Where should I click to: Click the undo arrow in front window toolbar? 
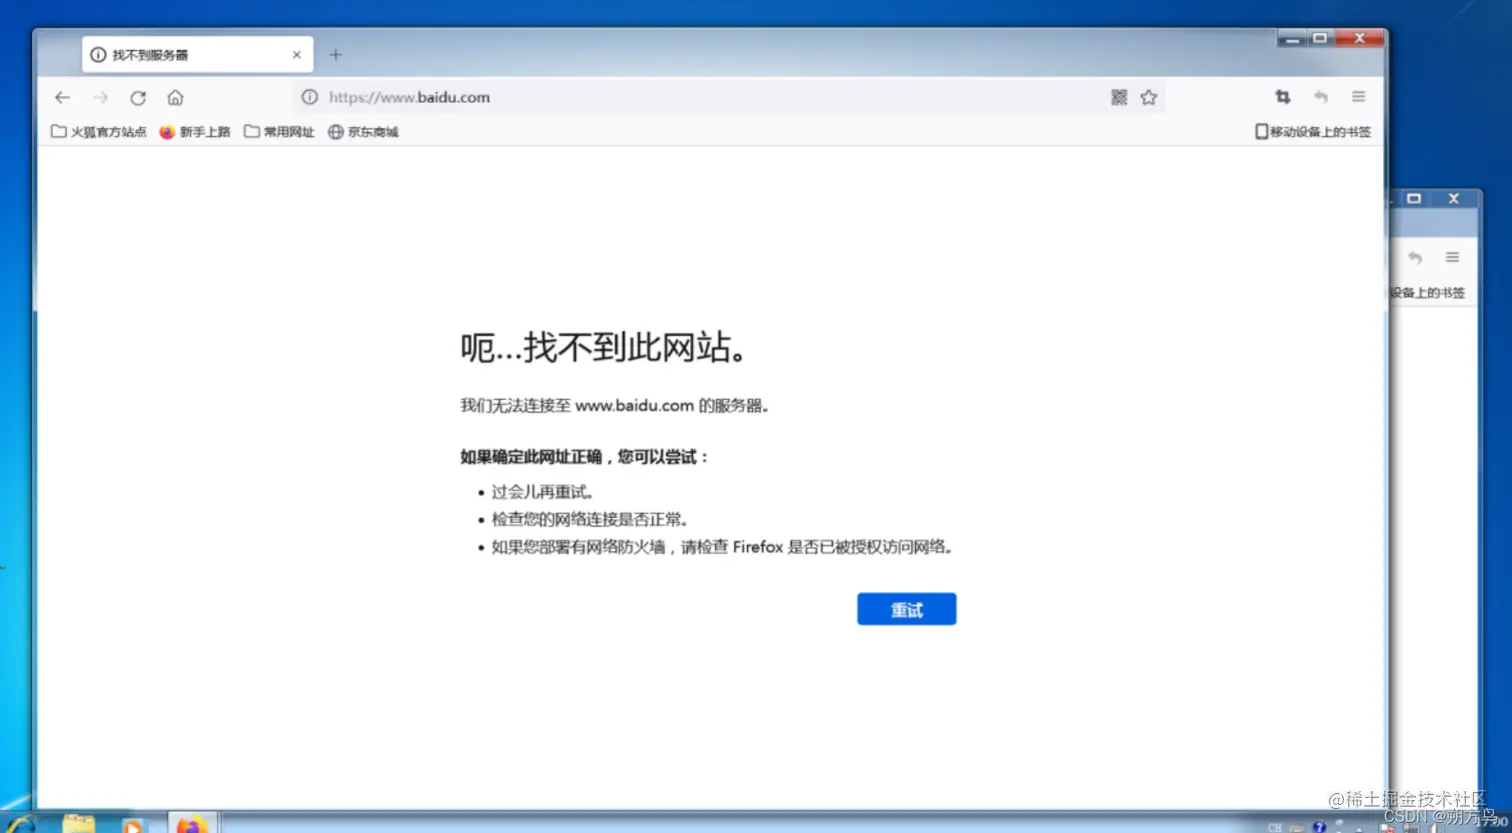(x=1321, y=97)
